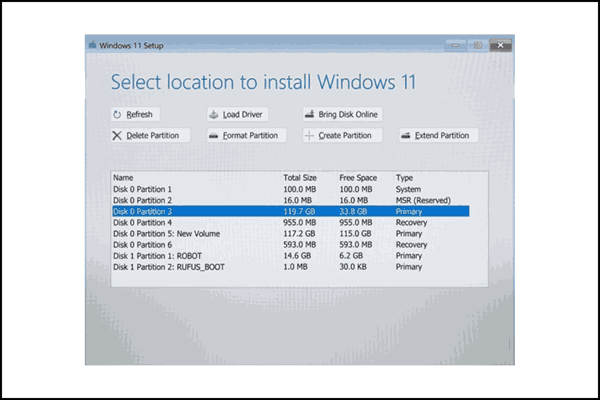Click the 955.0 MB total size value
Screen dimensions: 600x400
pyautogui.click(x=300, y=222)
